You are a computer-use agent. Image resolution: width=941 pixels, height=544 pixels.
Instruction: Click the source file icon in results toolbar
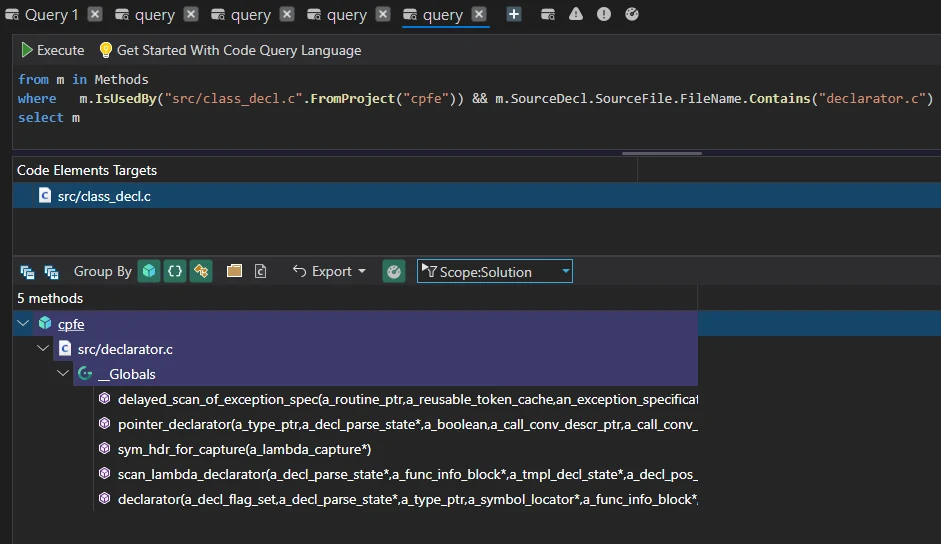260,271
